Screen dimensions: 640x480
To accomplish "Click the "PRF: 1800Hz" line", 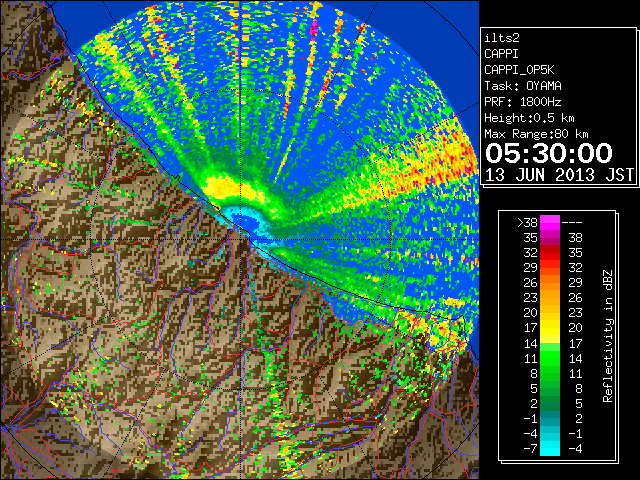I will pyautogui.click(x=523, y=102).
